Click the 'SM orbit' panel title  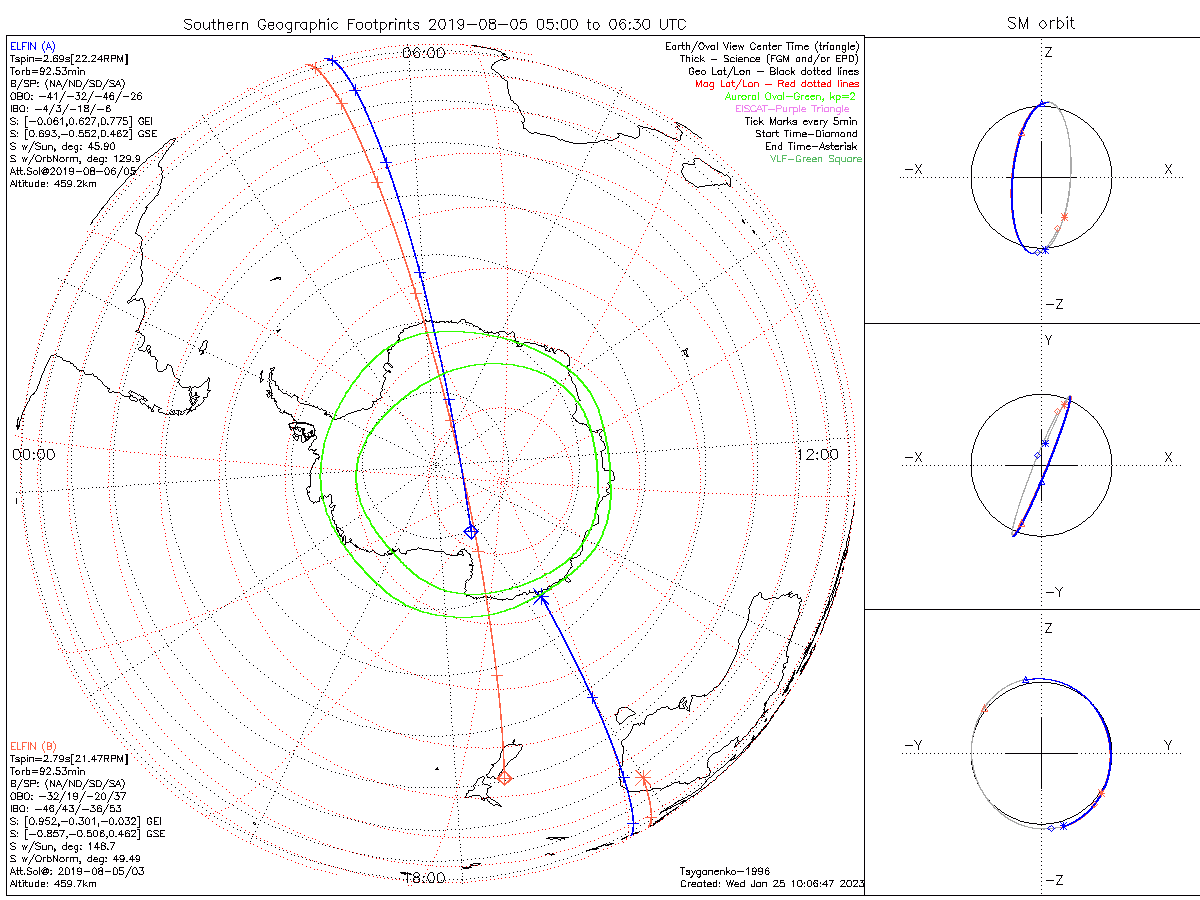coord(1044,23)
